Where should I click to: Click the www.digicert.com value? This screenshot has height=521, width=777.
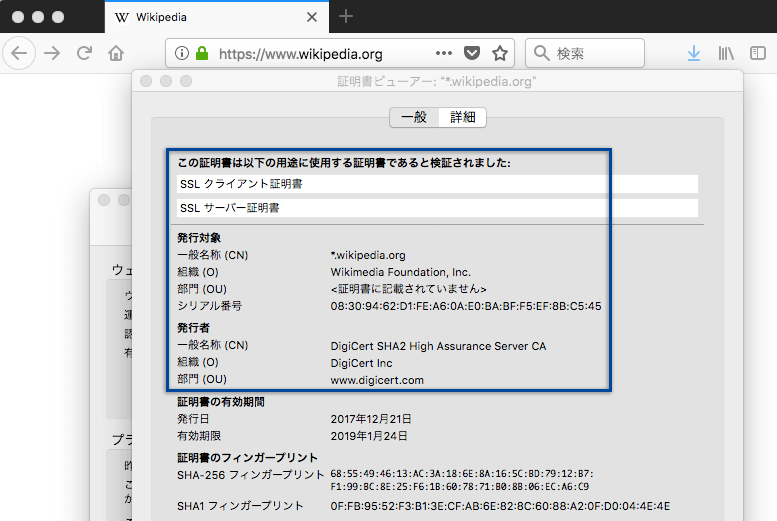[377, 380]
